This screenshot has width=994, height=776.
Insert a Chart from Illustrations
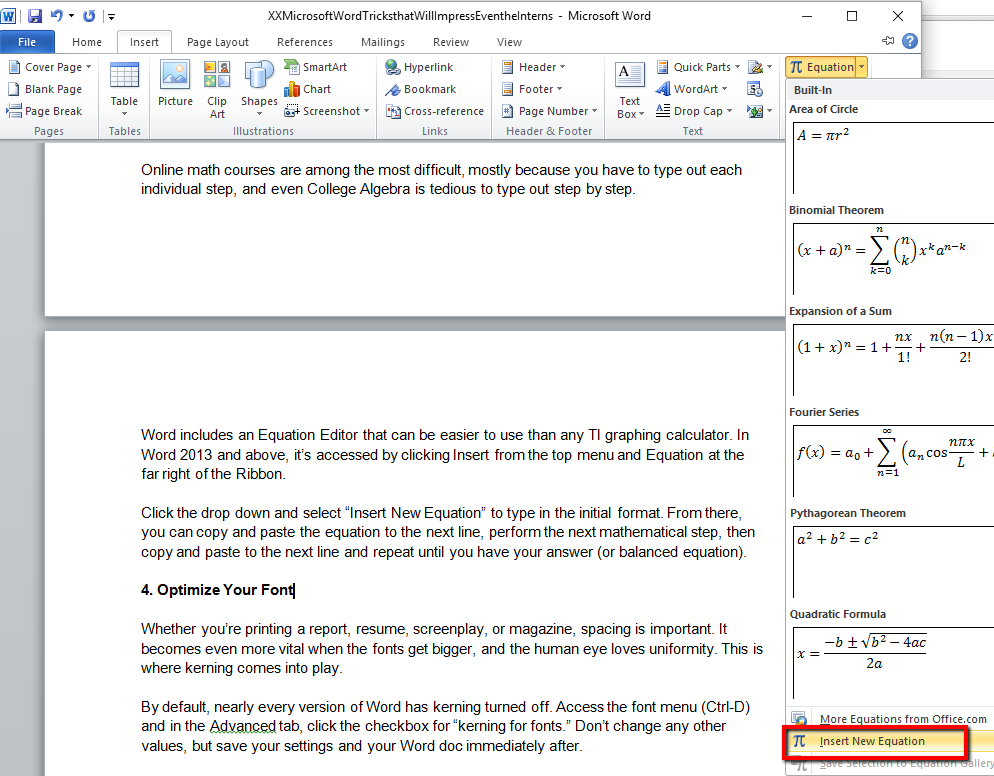tap(308, 89)
